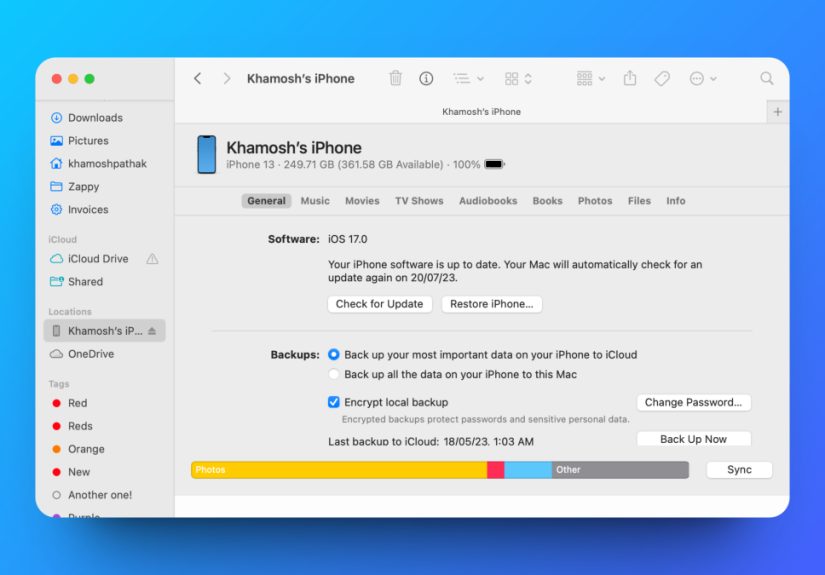Switch to the Photos tab
Viewport: 825px width, 575px height.
tap(595, 201)
